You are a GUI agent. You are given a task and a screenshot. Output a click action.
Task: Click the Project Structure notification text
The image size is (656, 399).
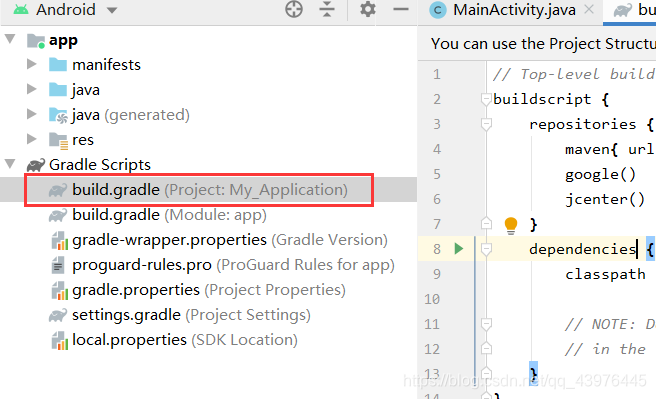543,43
